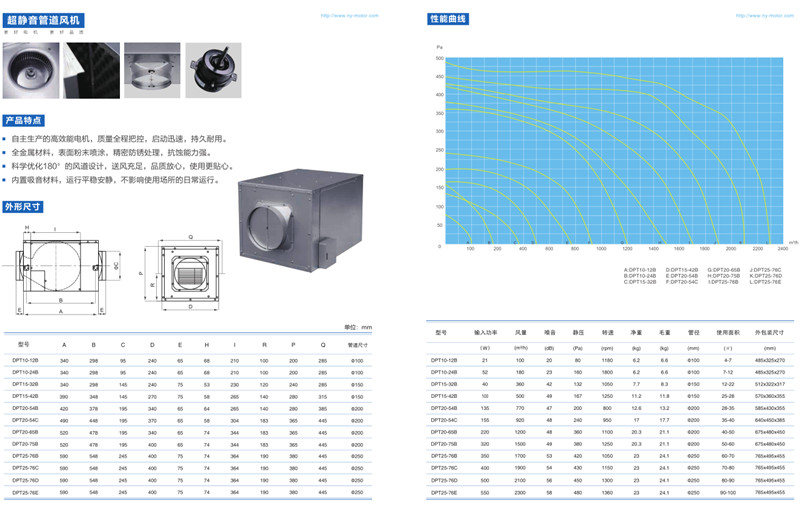800x510 pixels.
Task: Click the 噪音 column header
Action: pyautogui.click(x=549, y=332)
